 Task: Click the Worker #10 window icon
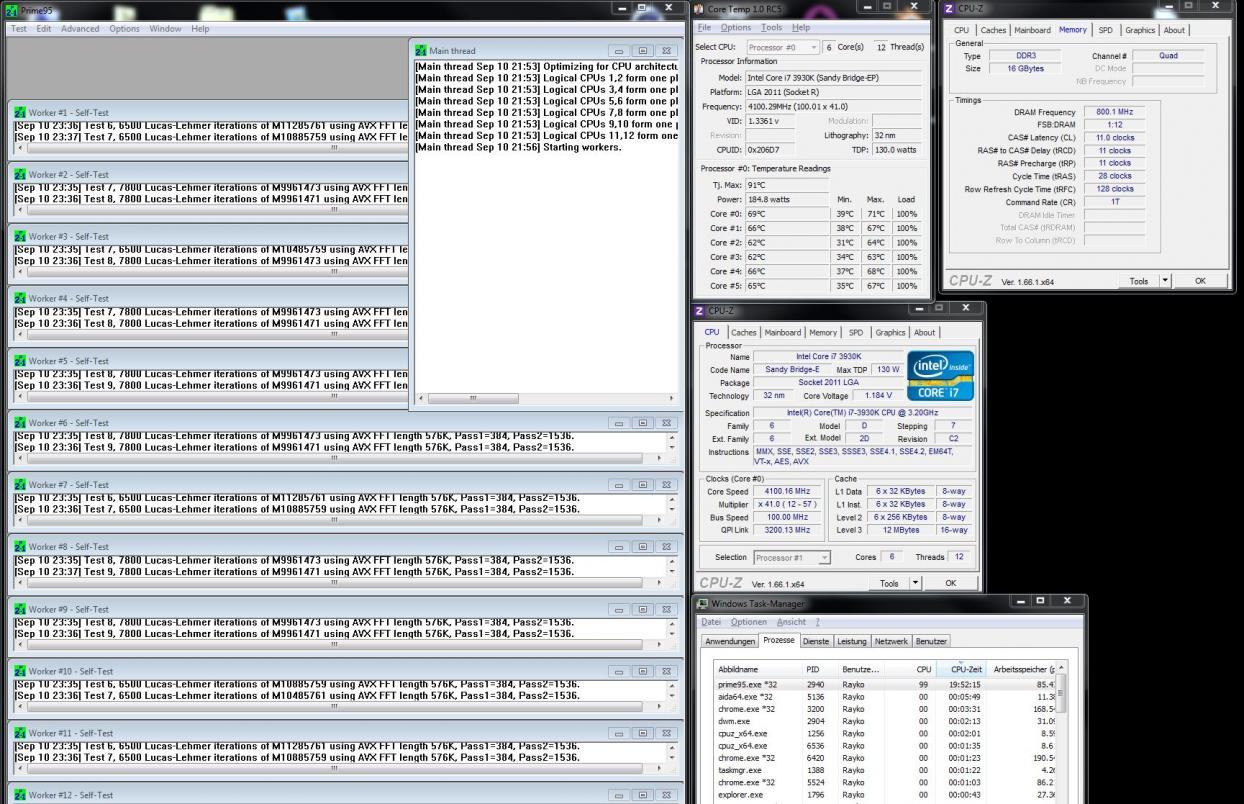click(x=19, y=670)
